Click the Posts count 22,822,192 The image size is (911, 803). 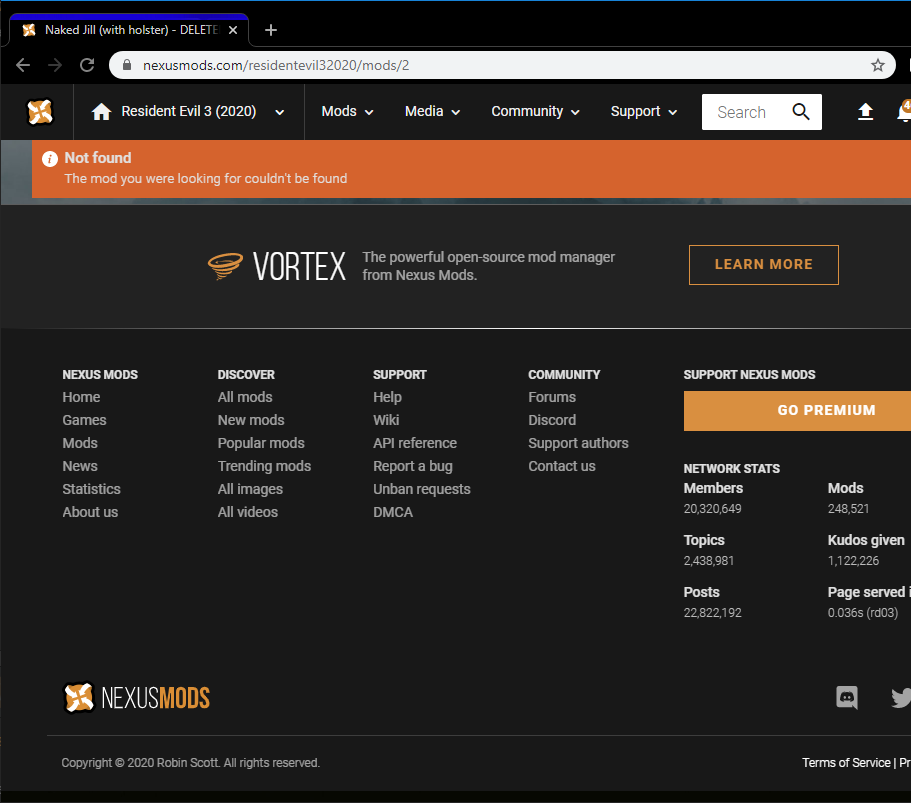point(712,613)
